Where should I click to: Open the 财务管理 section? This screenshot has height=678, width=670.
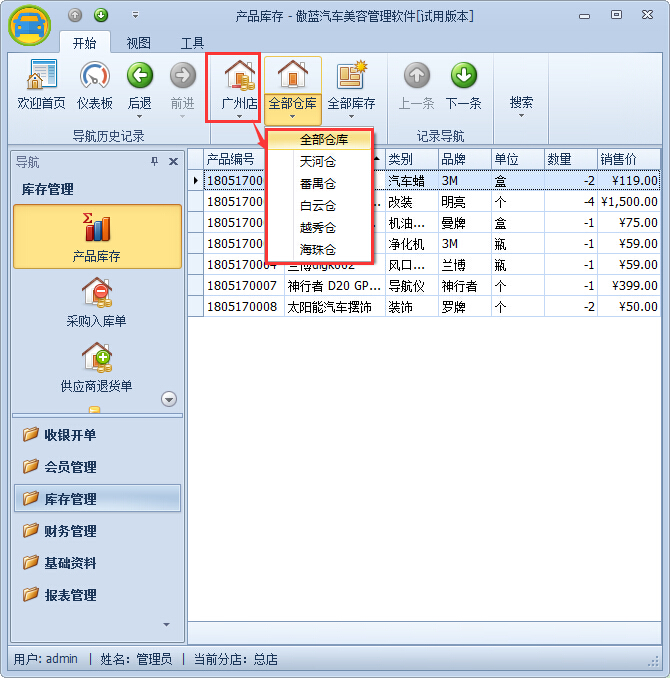pos(70,531)
